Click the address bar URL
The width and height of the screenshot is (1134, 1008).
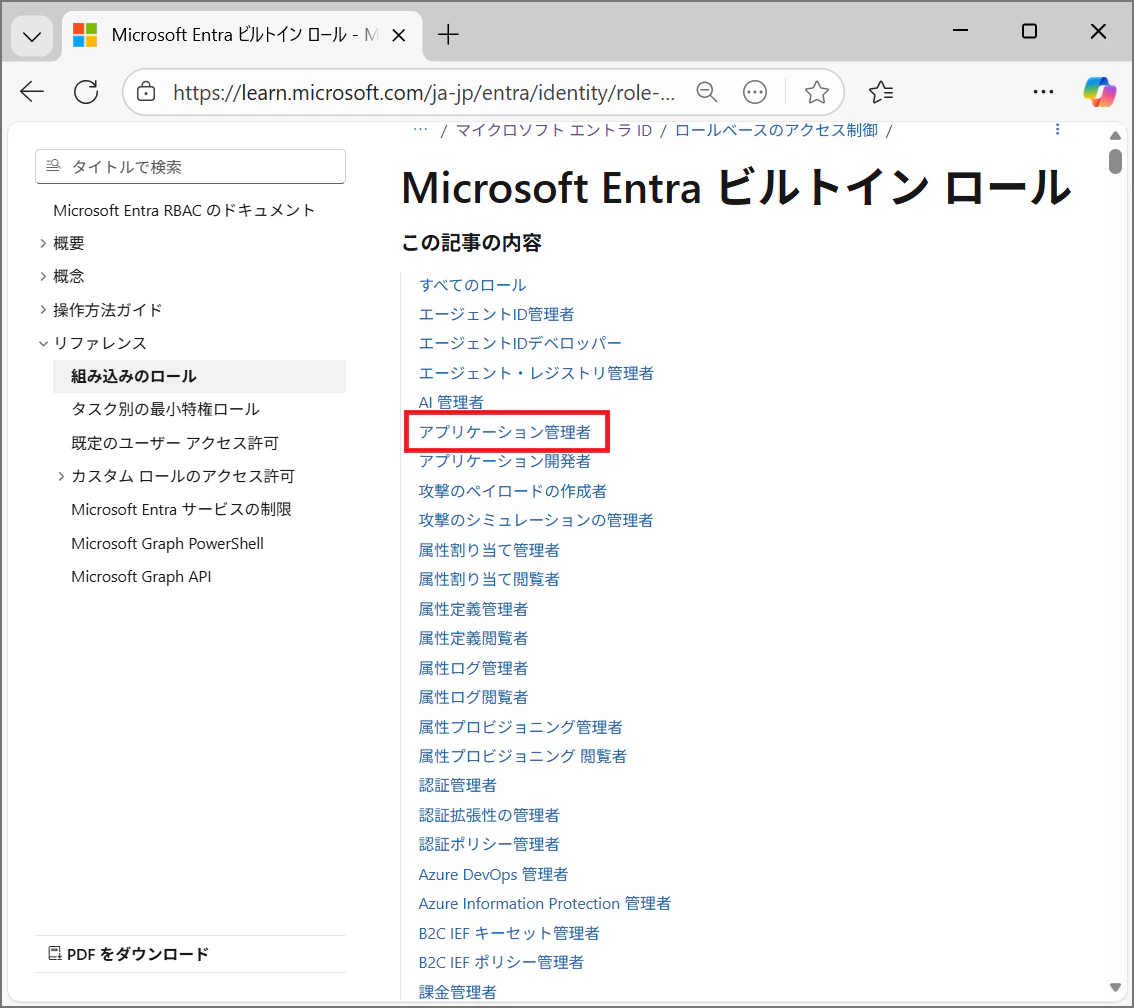click(424, 93)
